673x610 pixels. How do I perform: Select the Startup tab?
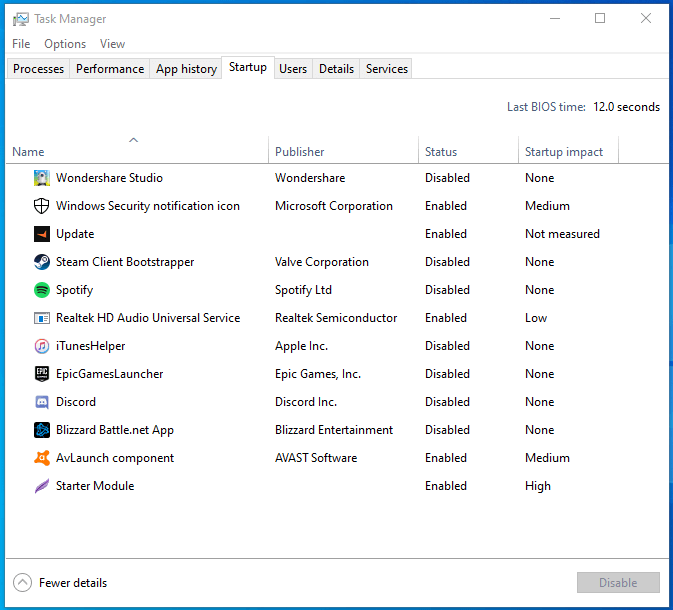pyautogui.click(x=248, y=67)
